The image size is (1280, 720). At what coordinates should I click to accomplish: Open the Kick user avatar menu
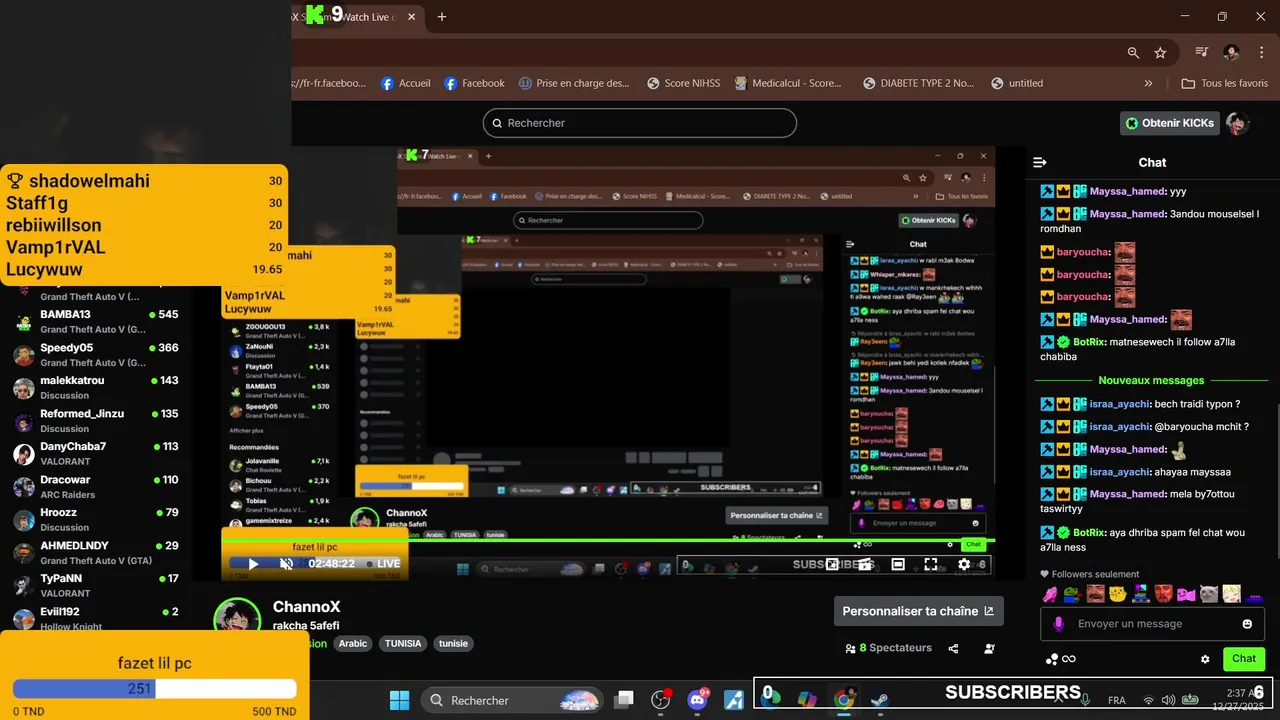(1238, 123)
